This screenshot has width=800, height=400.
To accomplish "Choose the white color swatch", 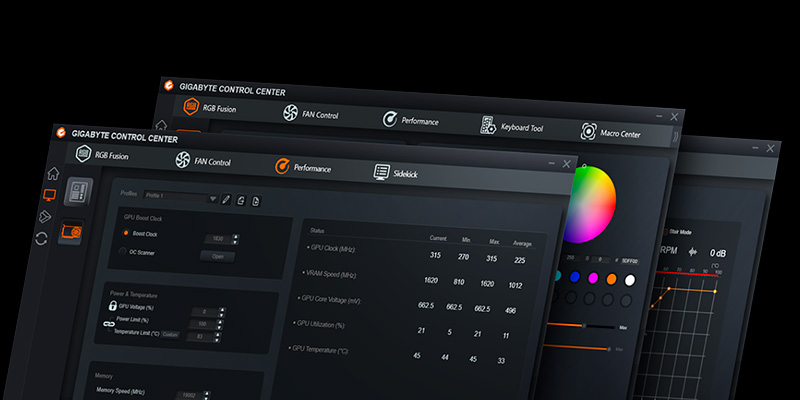I will 630,280.
